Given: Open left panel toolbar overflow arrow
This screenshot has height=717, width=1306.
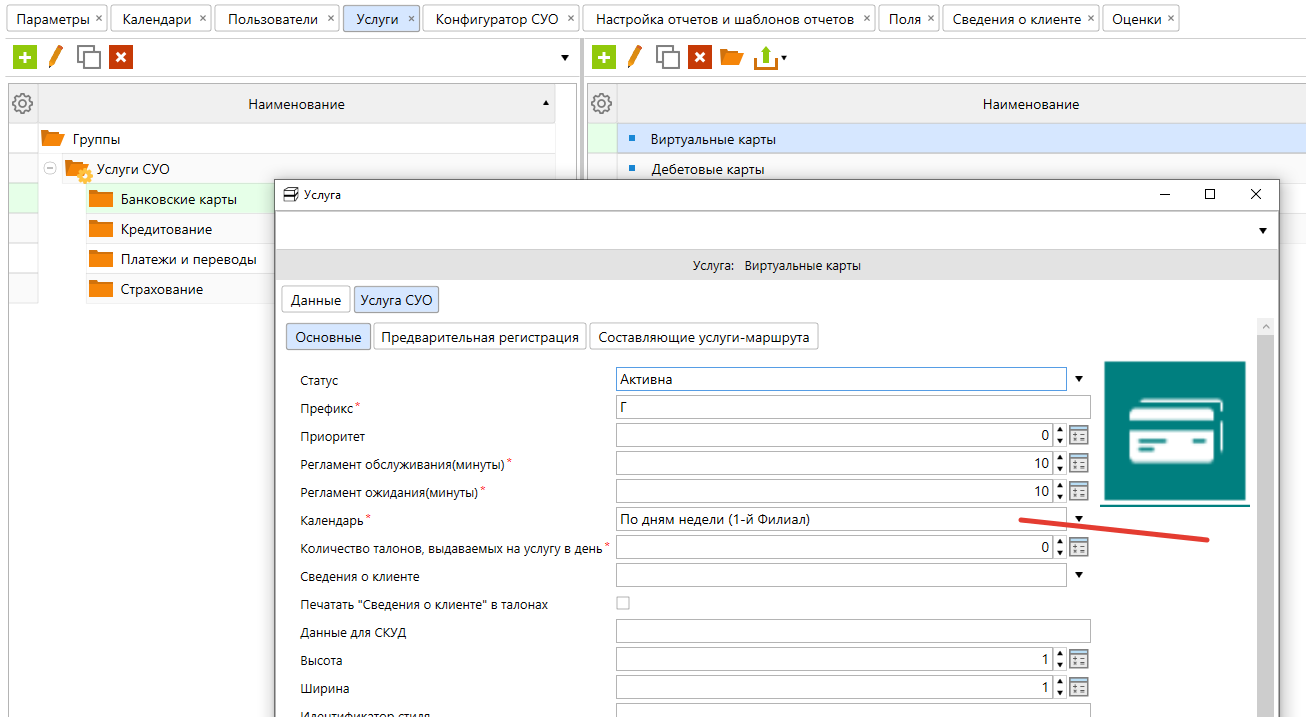Looking at the screenshot, I should (x=565, y=58).
